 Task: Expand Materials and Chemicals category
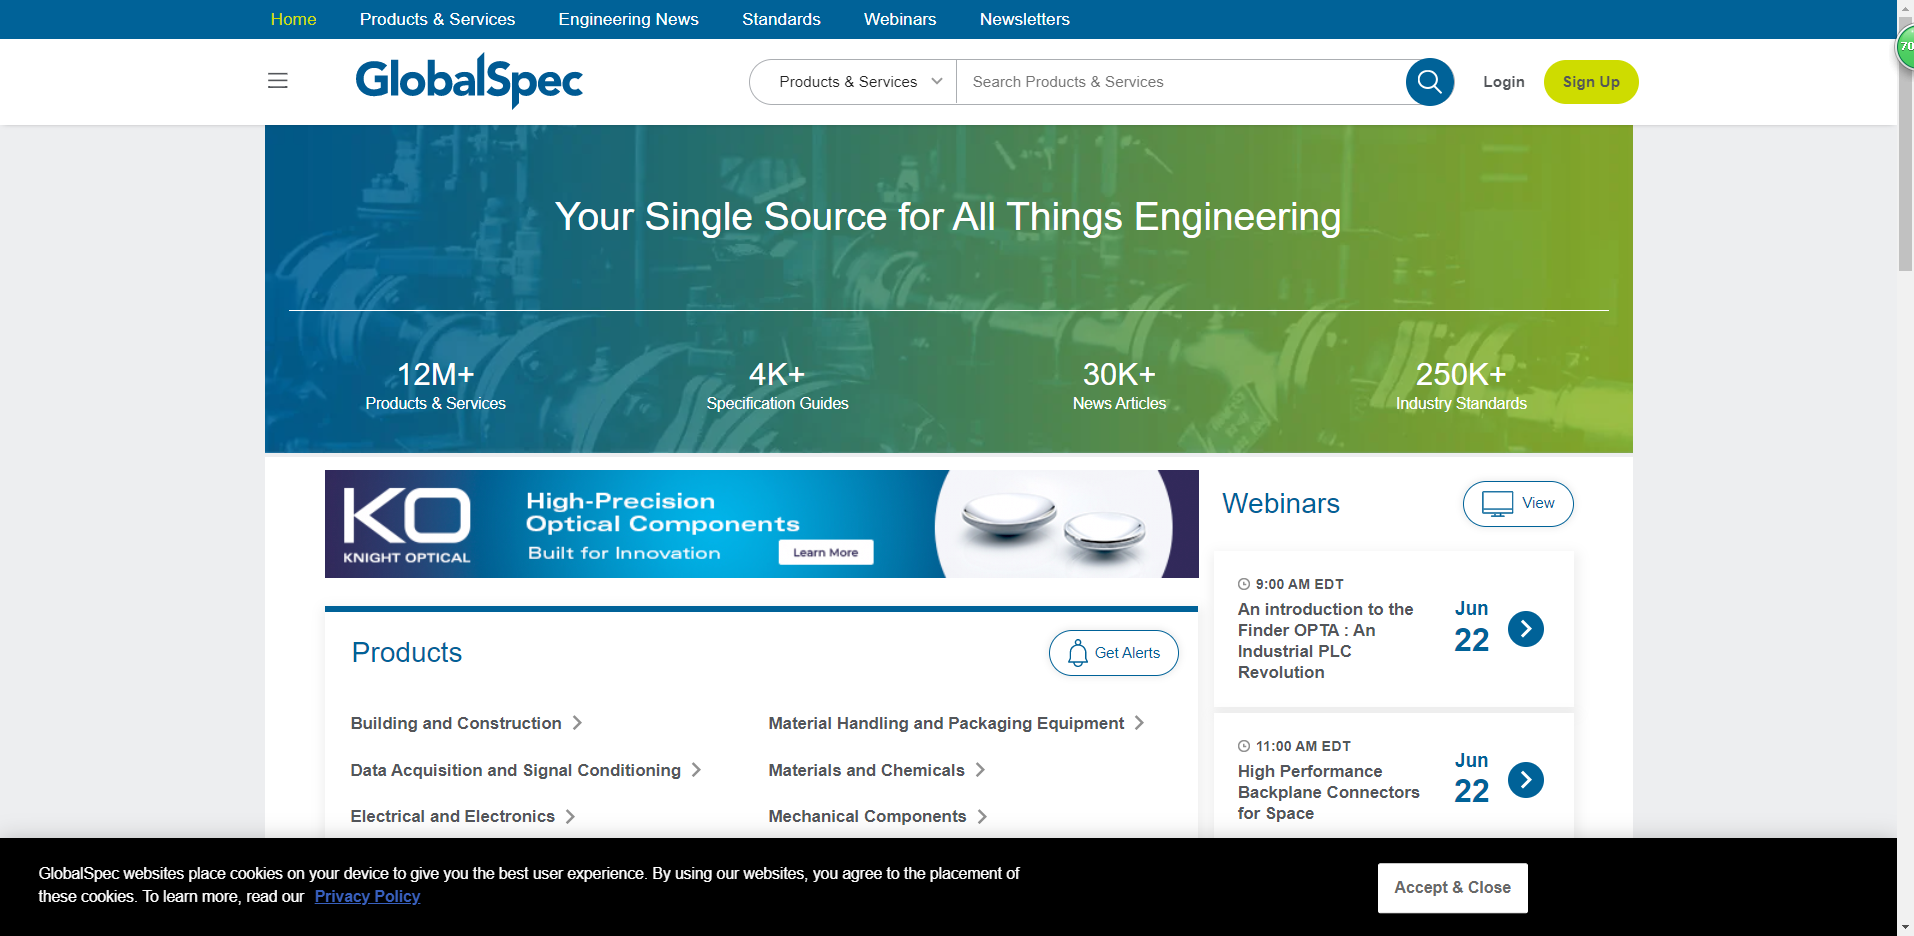pyautogui.click(x=877, y=770)
